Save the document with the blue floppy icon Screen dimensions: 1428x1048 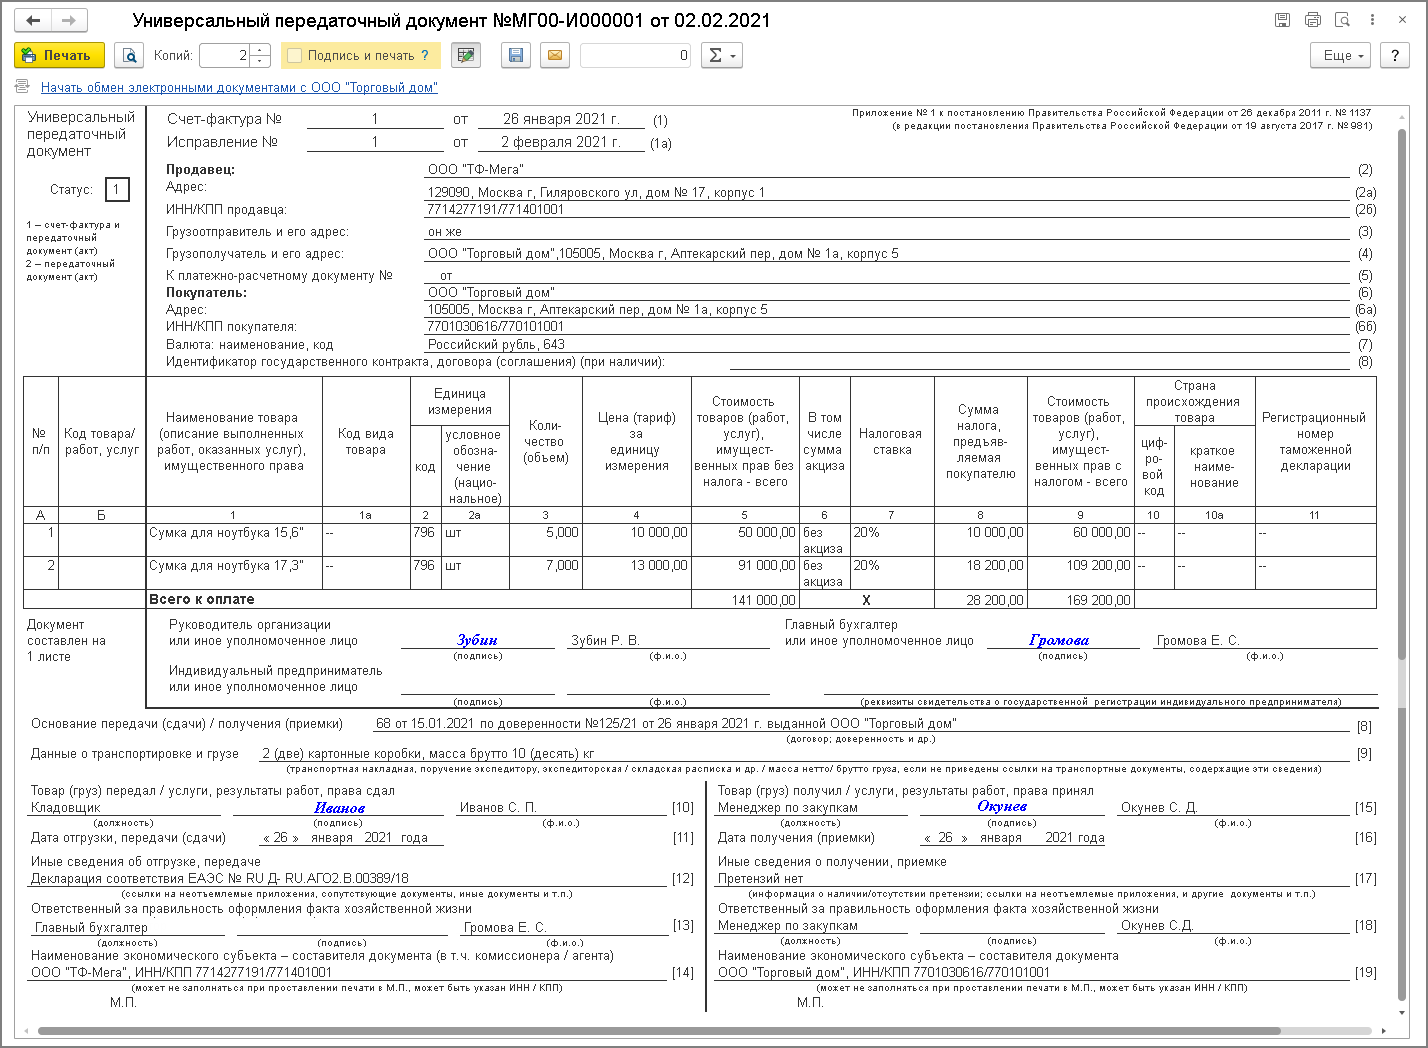click(x=515, y=56)
